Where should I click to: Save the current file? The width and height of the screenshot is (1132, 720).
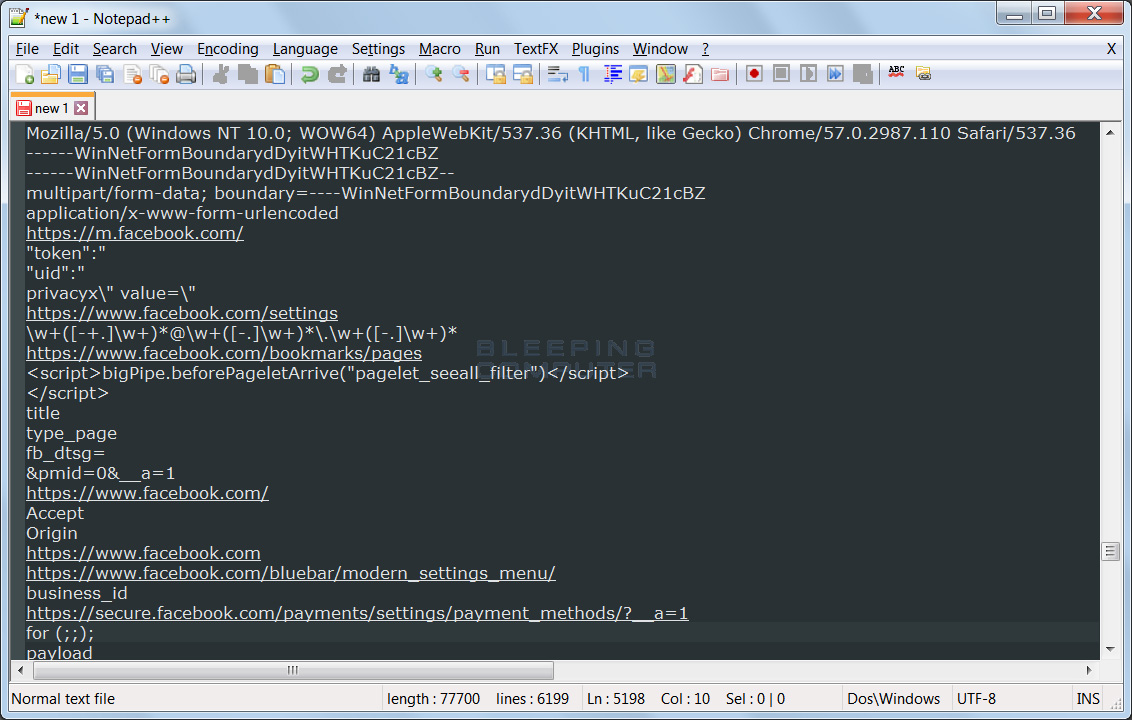(78, 74)
